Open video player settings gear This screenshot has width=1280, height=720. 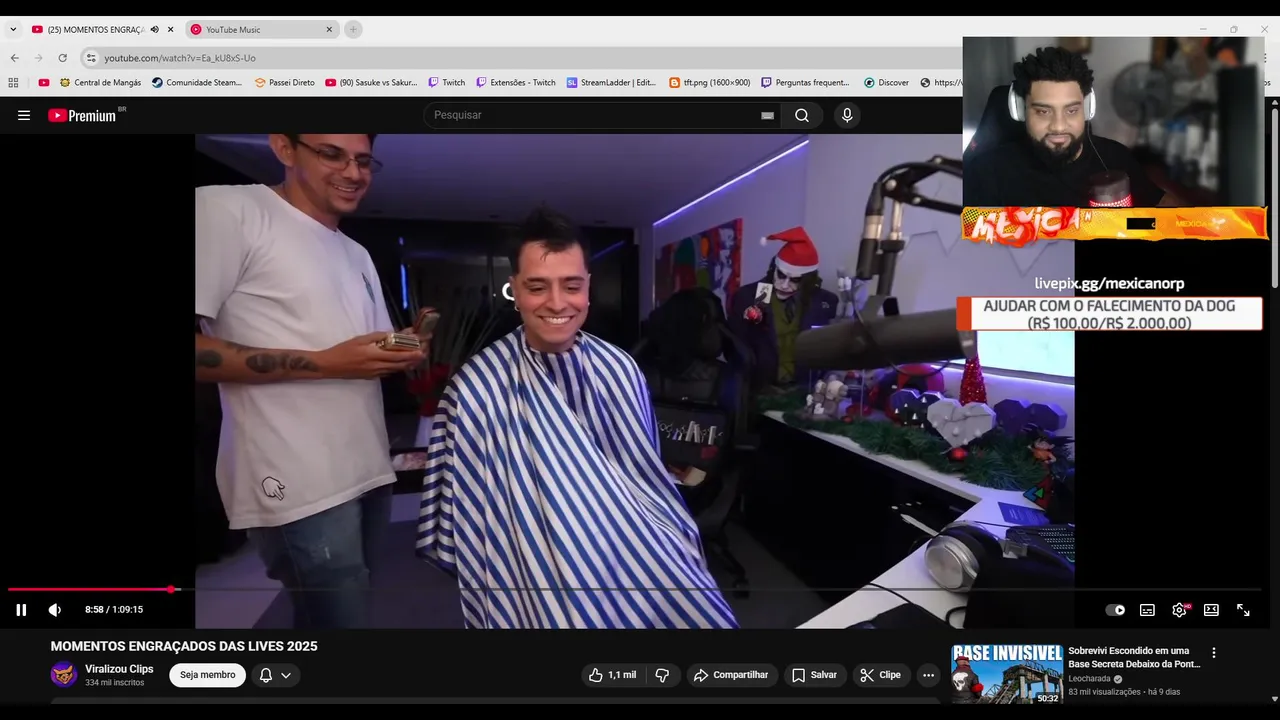click(x=1179, y=610)
